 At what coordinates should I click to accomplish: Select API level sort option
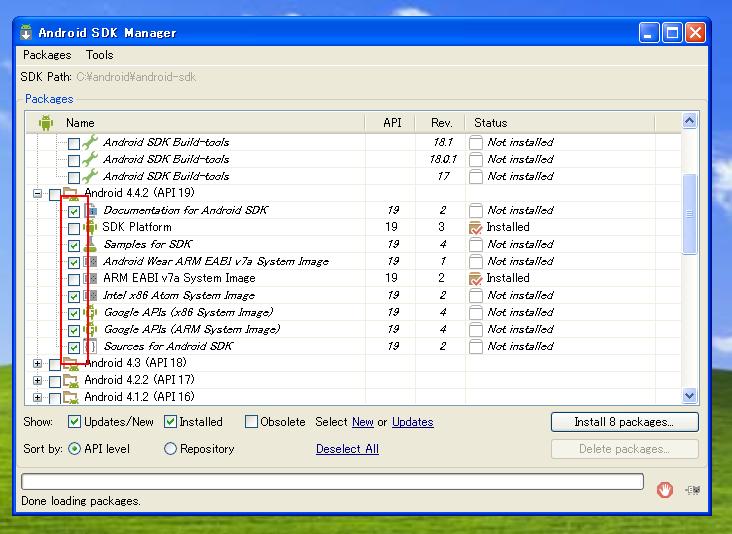point(74,449)
